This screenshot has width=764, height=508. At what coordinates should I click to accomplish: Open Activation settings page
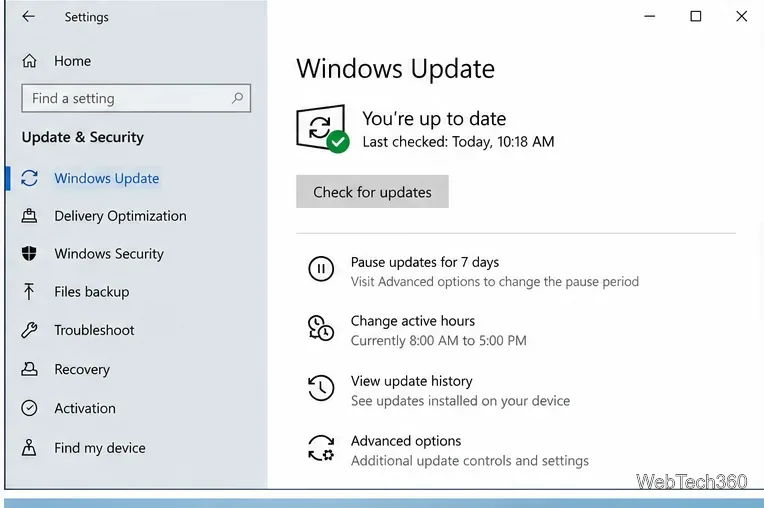coord(85,408)
